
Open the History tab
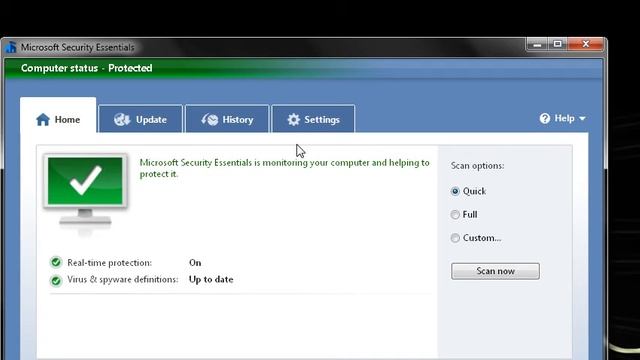click(227, 119)
